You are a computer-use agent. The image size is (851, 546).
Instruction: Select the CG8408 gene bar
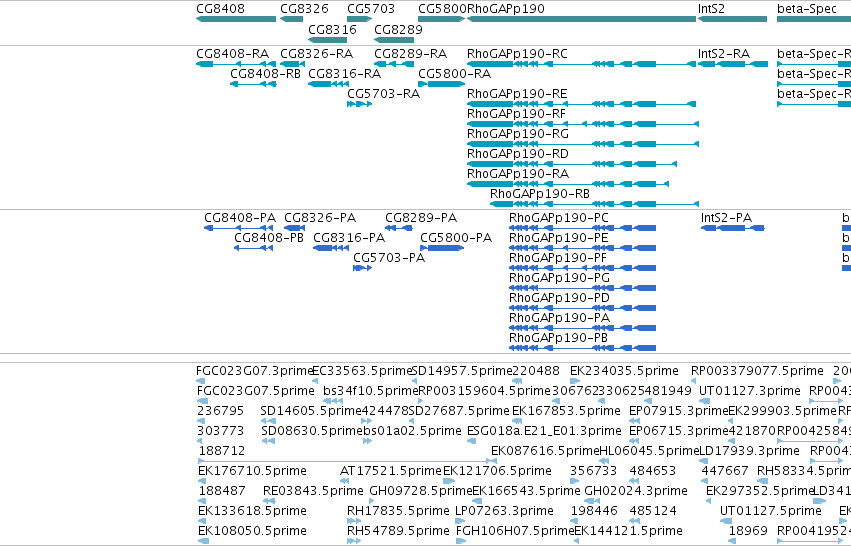(236, 19)
